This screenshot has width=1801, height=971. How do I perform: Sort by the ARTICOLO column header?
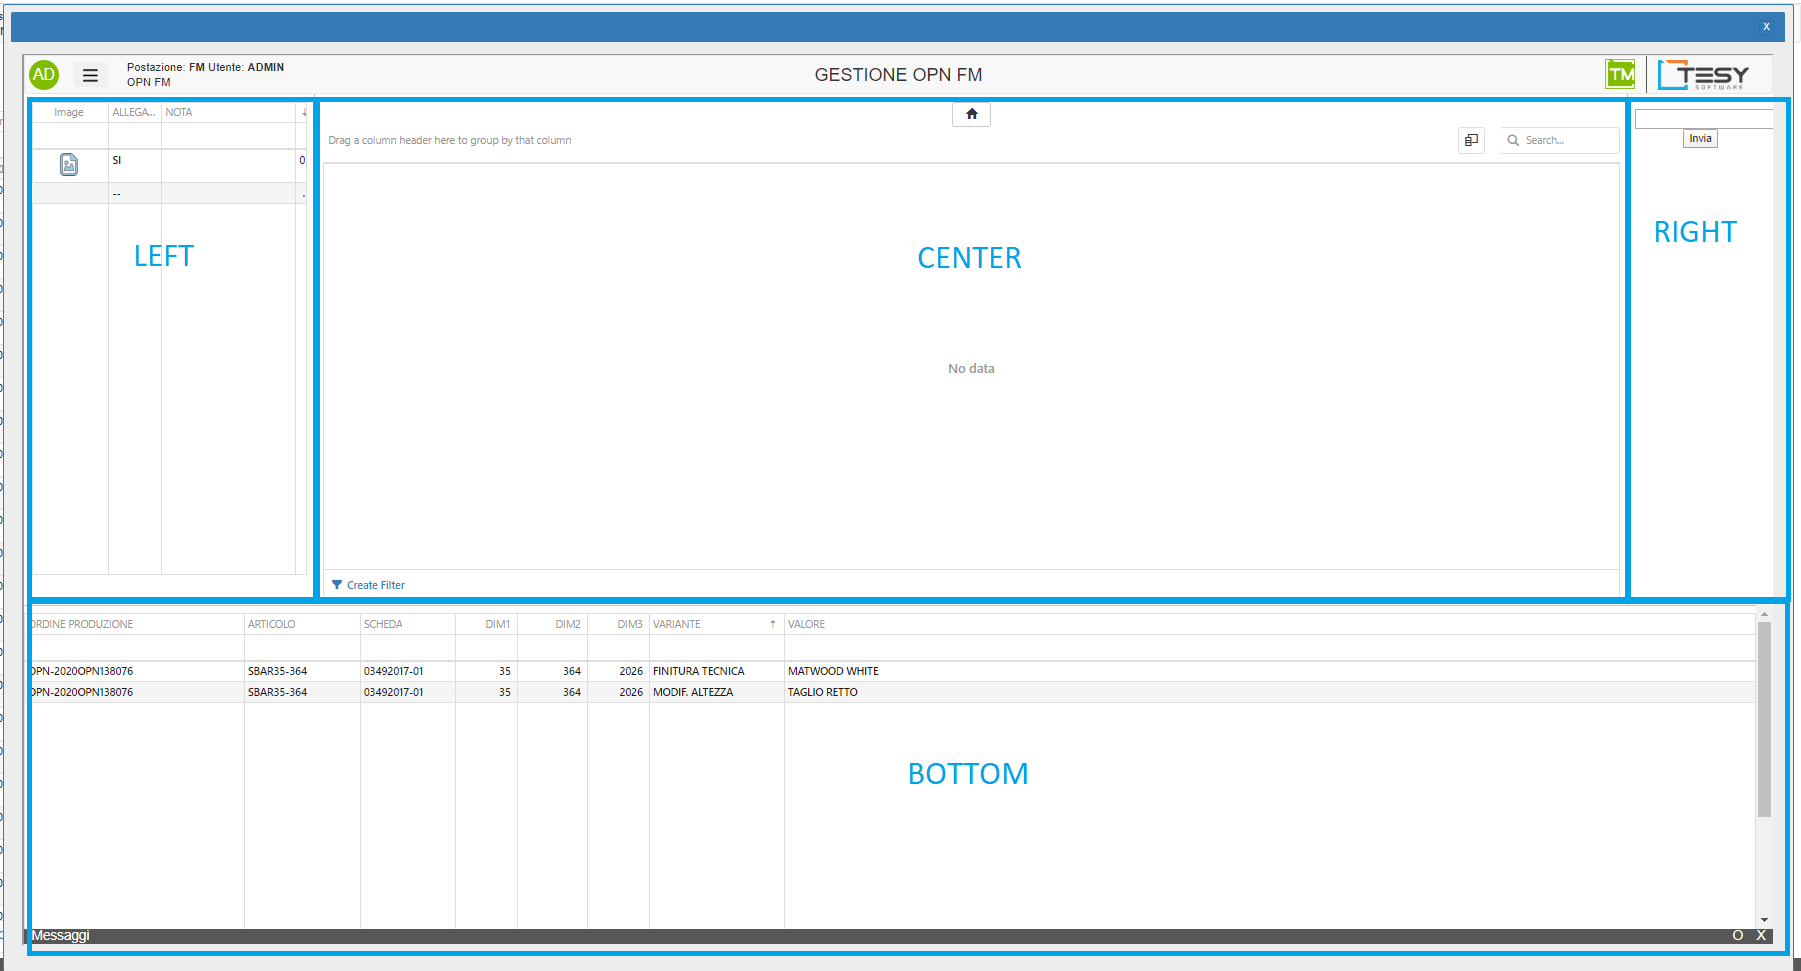(272, 624)
